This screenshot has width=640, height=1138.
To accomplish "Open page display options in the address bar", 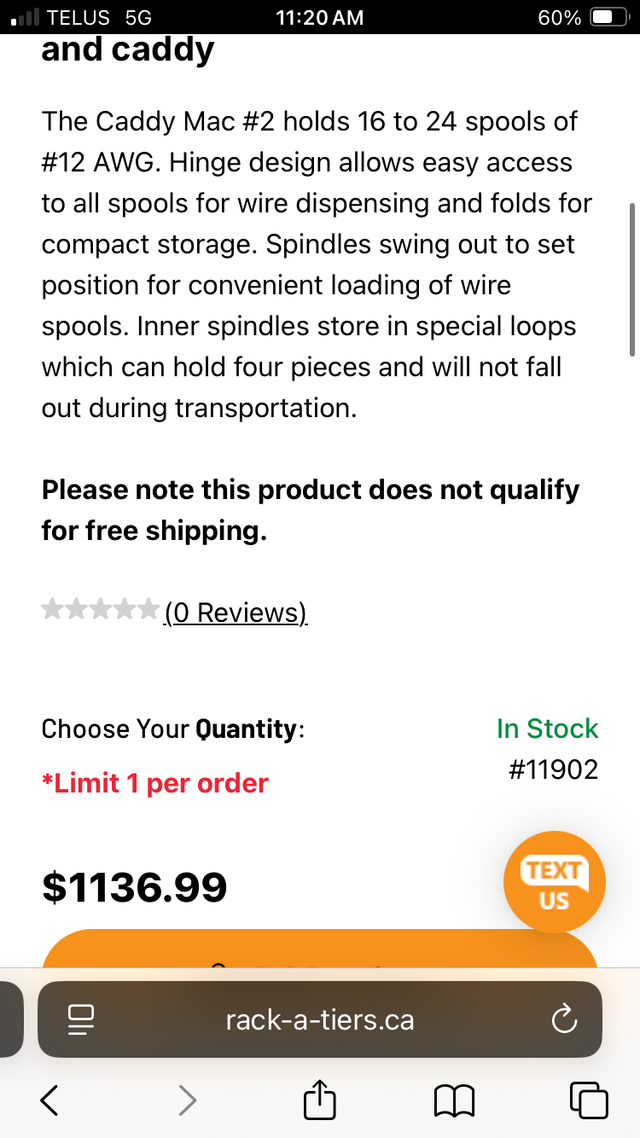I will pyautogui.click(x=81, y=1019).
